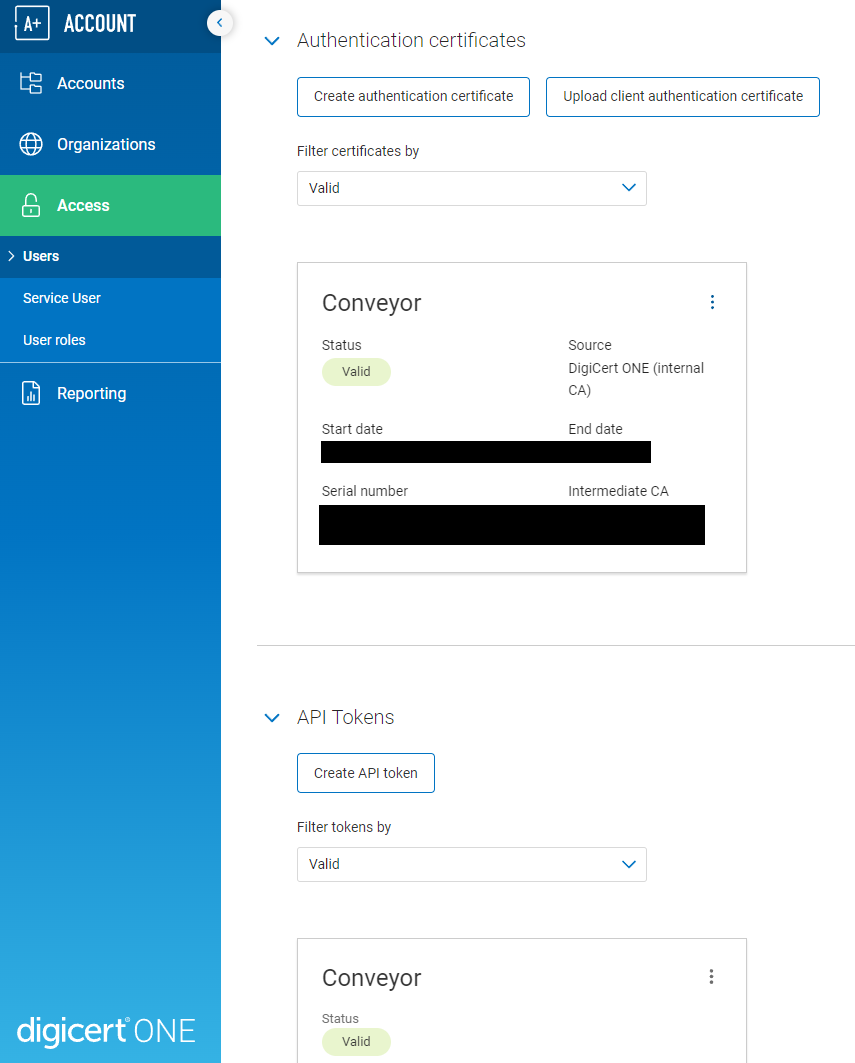This screenshot has width=855, height=1063.
Task: Select Service User in the sidebar
Action: click(61, 298)
